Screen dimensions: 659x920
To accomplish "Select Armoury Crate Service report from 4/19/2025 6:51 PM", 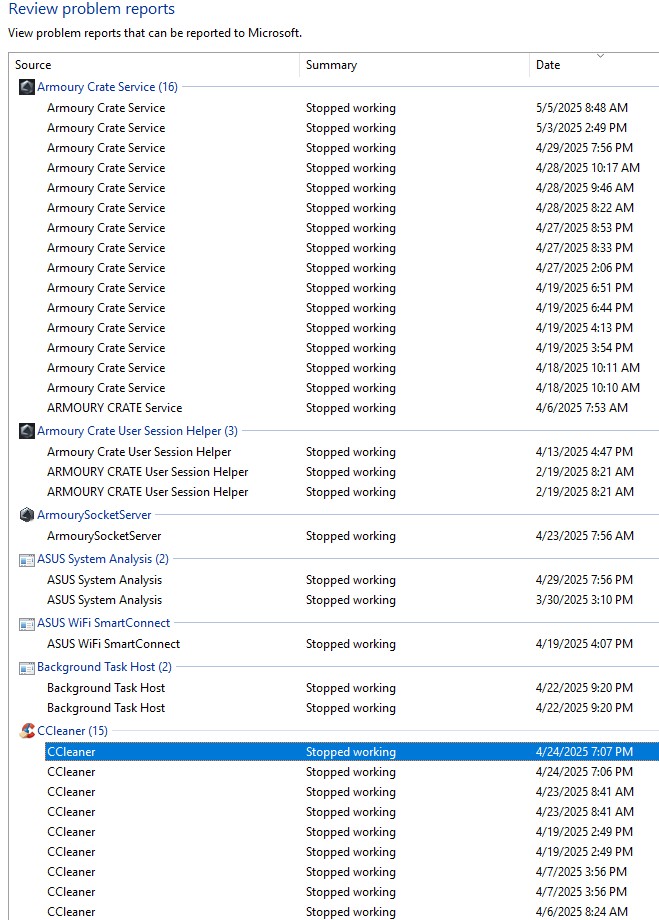I will click(x=352, y=288).
